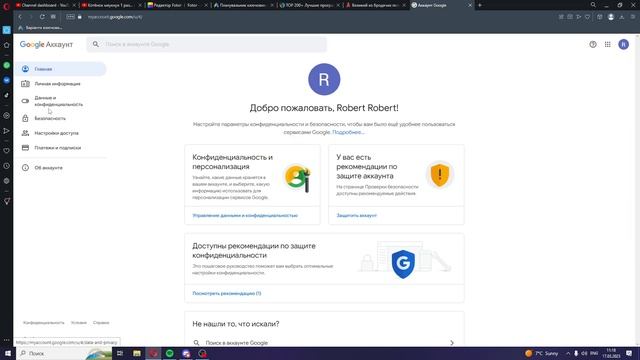The image size is (640, 360).
Task: Click the footer Конфиденциальность link
Action: point(44,322)
